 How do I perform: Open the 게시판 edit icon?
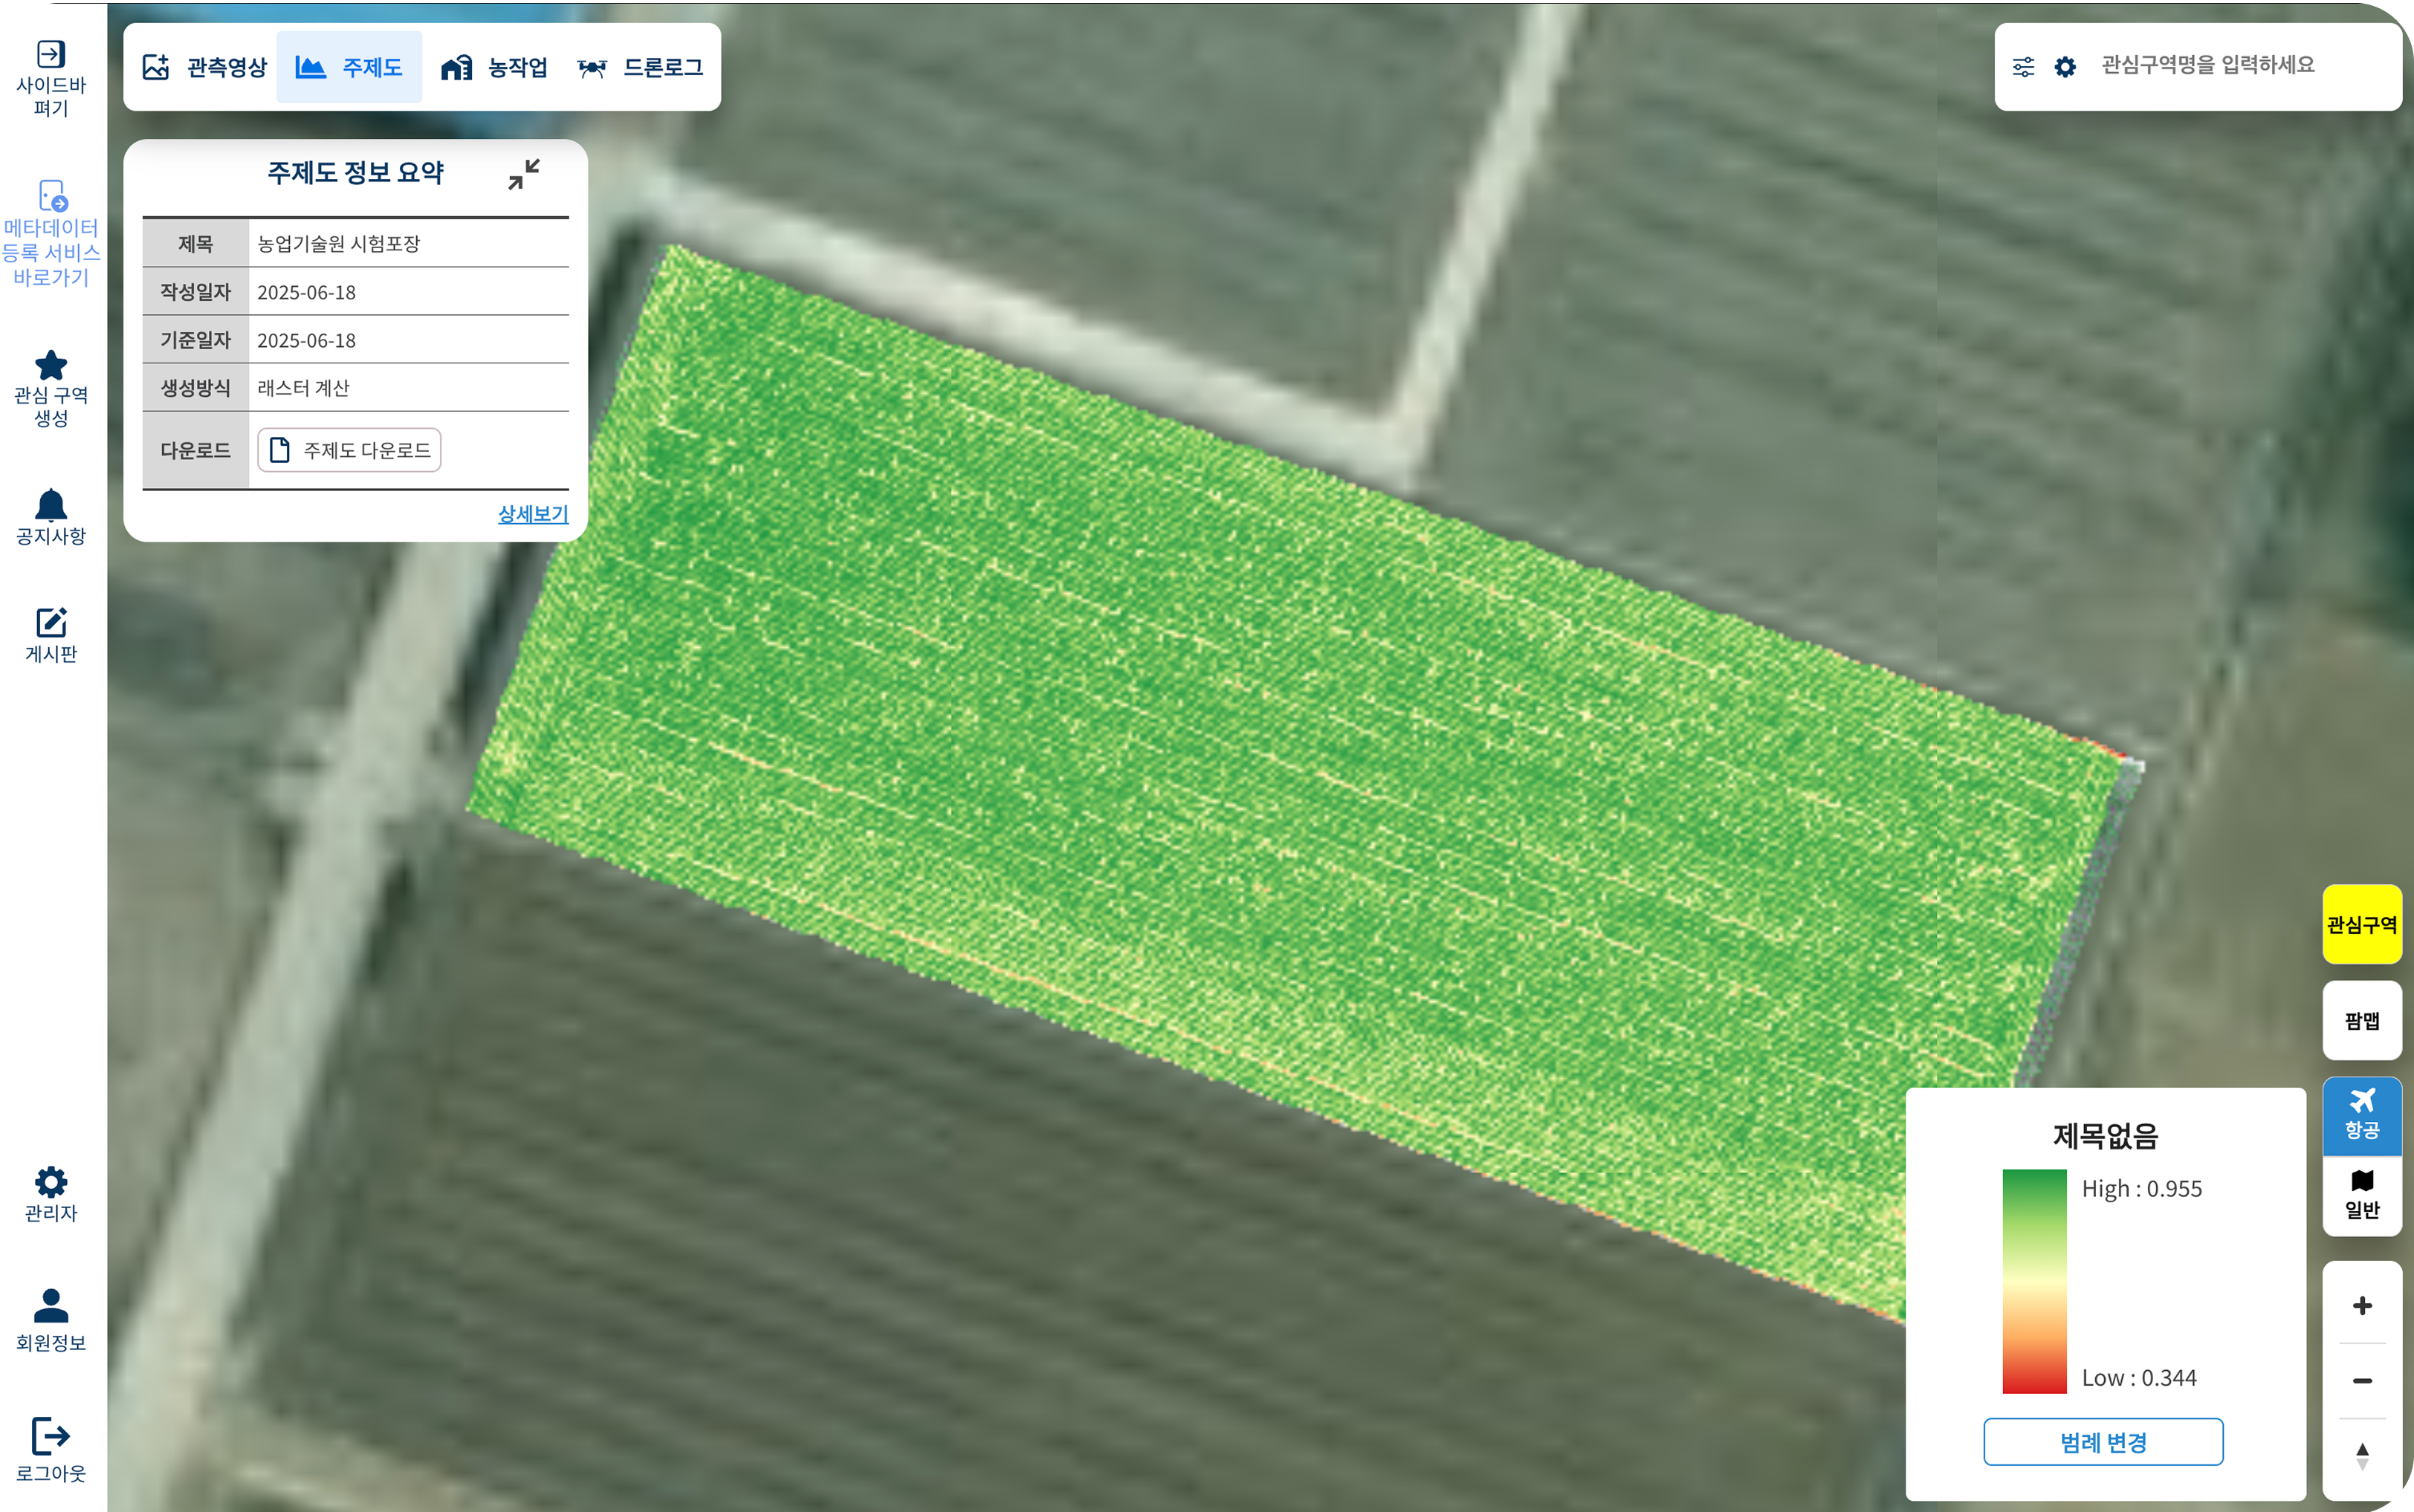pos(51,623)
